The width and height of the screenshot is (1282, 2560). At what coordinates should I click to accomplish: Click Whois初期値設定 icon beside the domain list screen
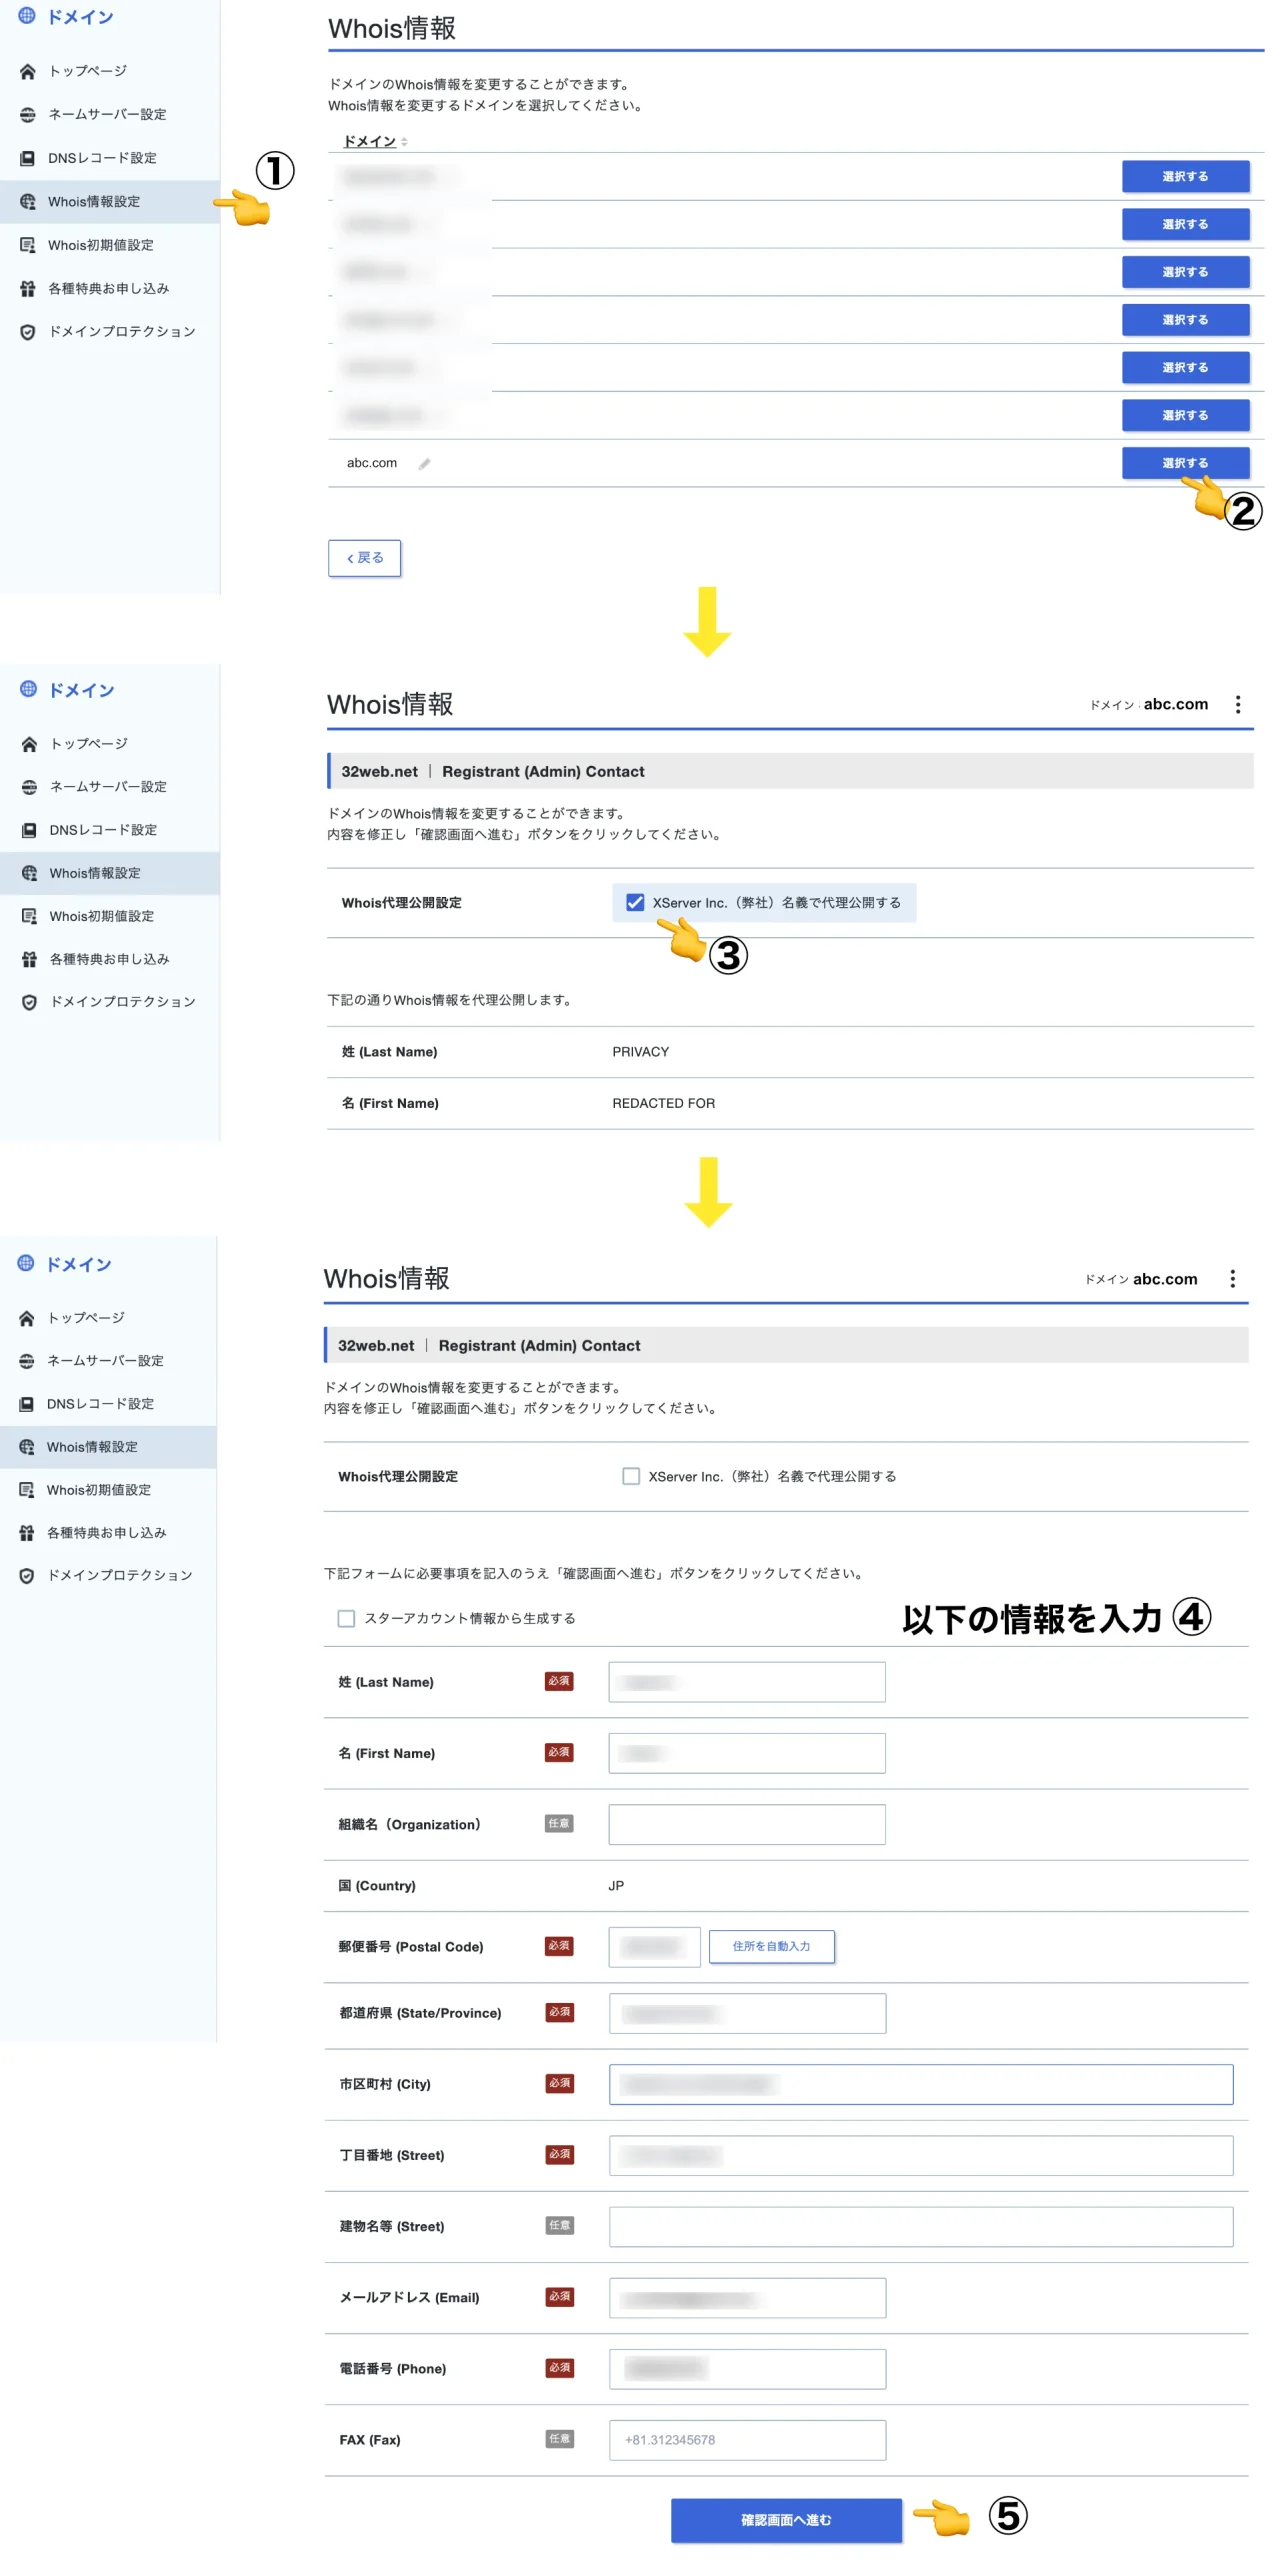[28, 245]
